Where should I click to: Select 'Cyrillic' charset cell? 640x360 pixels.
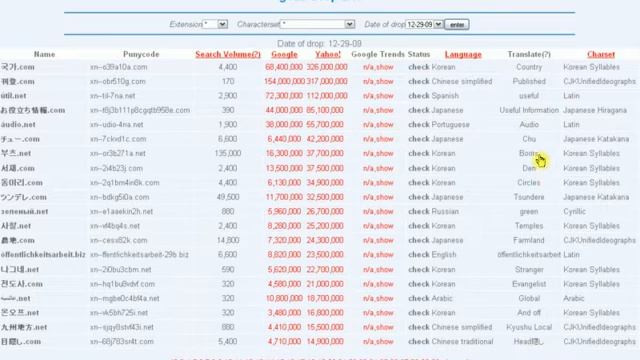[x=574, y=211]
